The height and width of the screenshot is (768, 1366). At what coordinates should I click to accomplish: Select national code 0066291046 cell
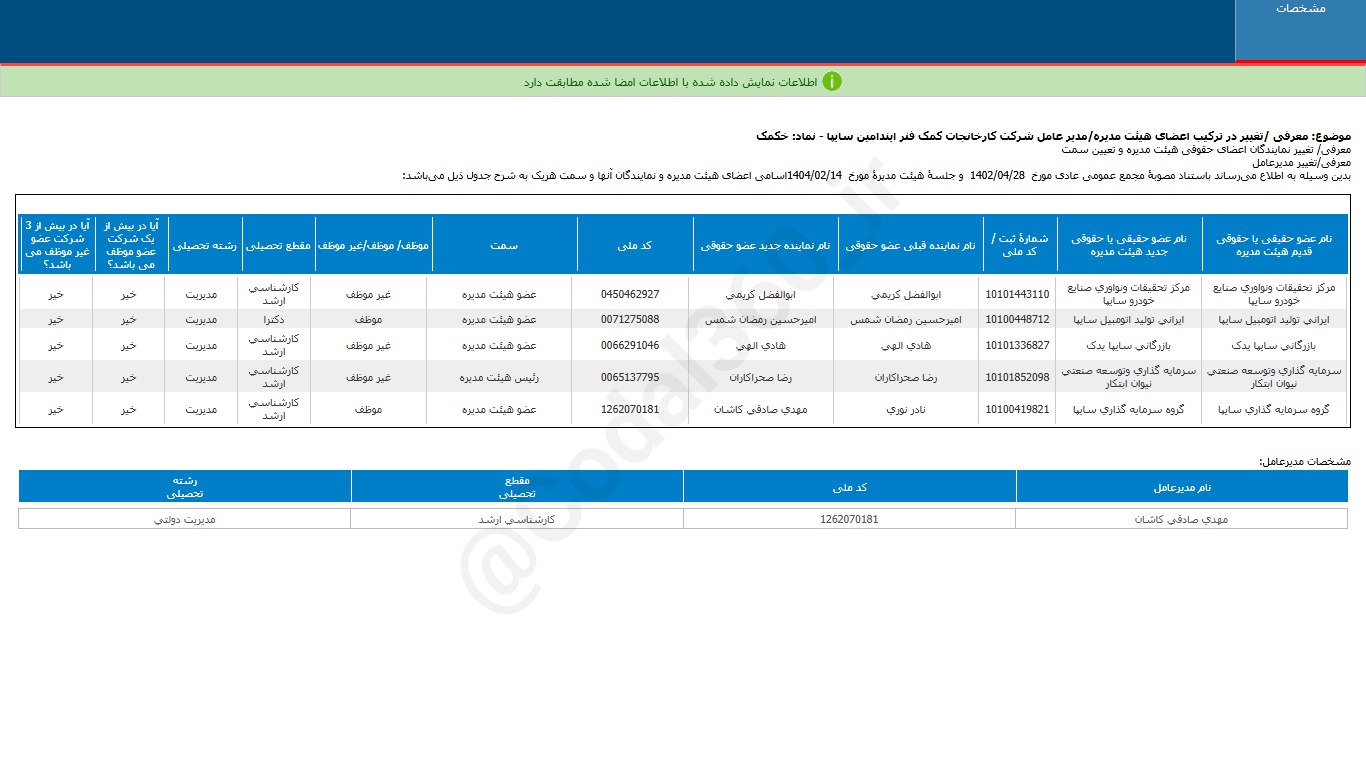click(630, 346)
